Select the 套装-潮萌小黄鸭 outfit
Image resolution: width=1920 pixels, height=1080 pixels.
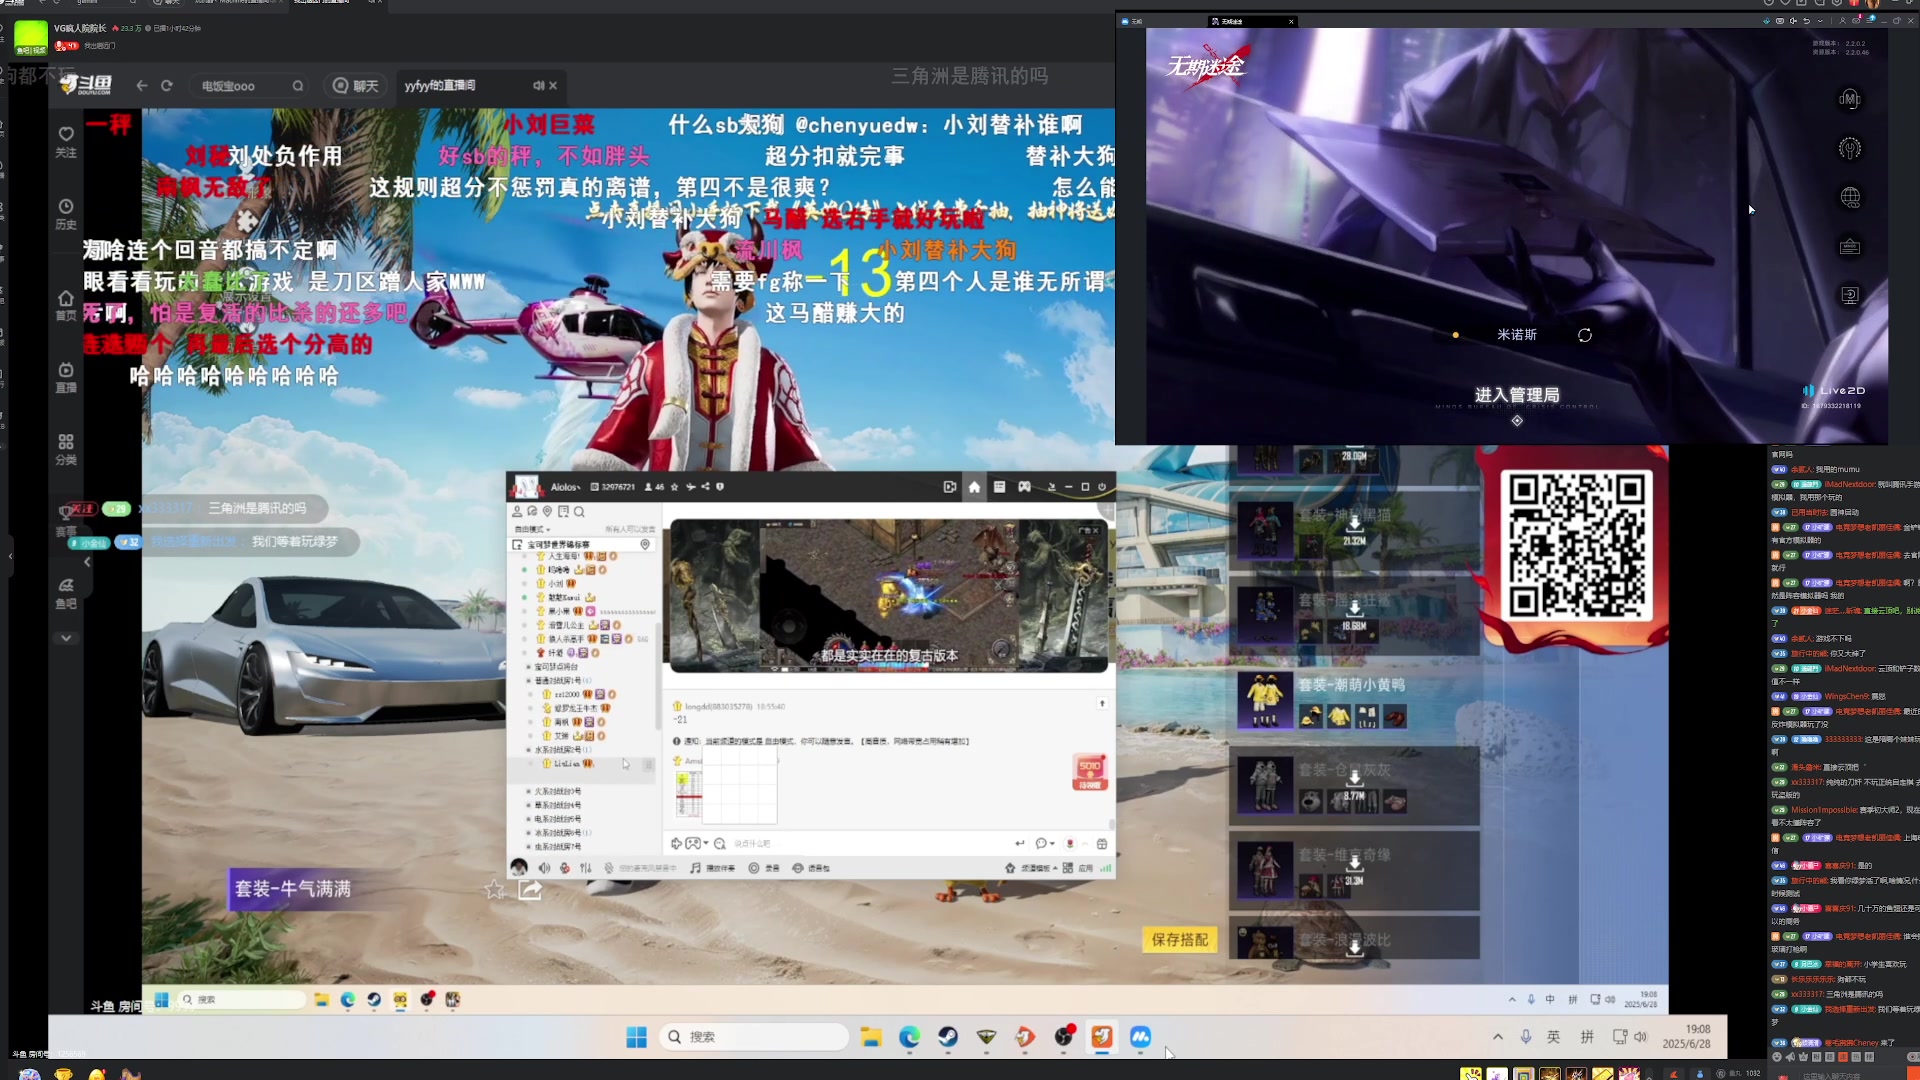pos(1354,700)
